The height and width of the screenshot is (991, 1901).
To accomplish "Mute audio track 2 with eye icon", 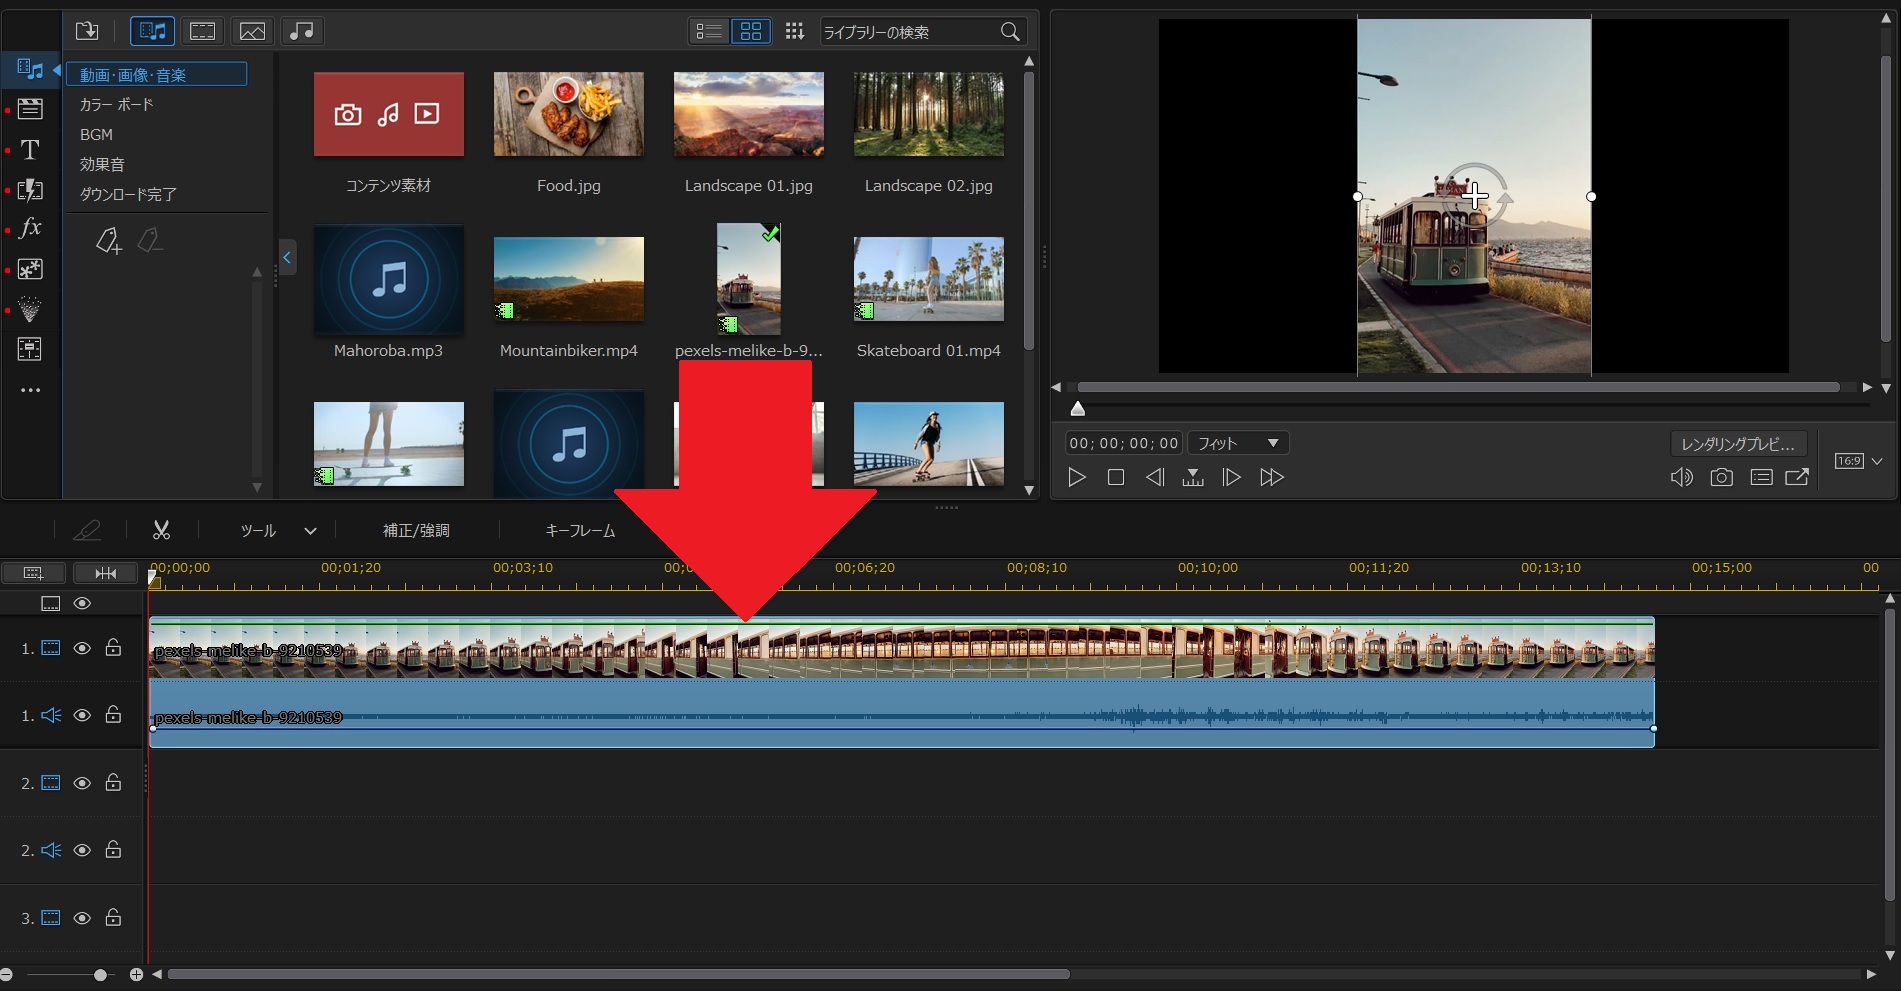I will coord(82,850).
